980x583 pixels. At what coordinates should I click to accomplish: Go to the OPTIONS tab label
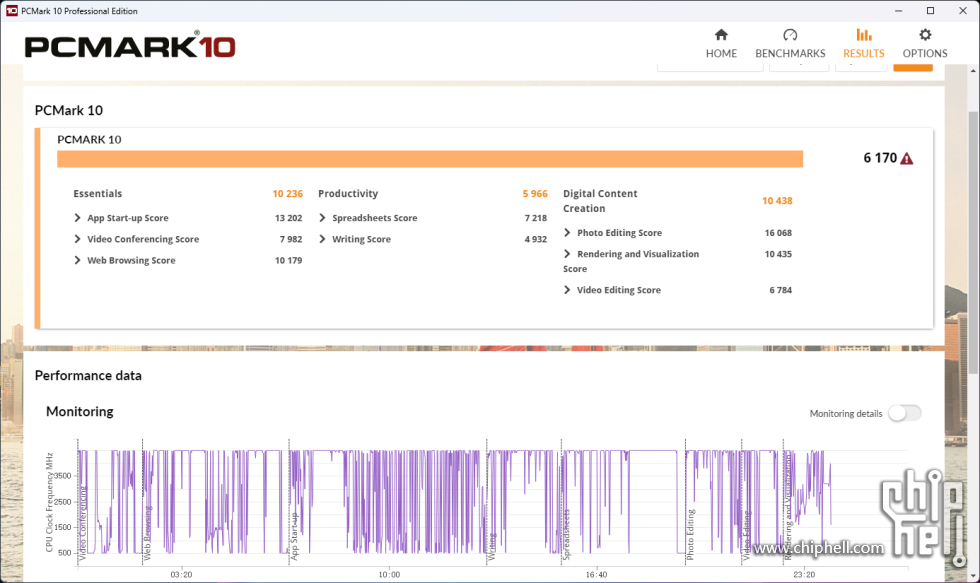(x=925, y=54)
